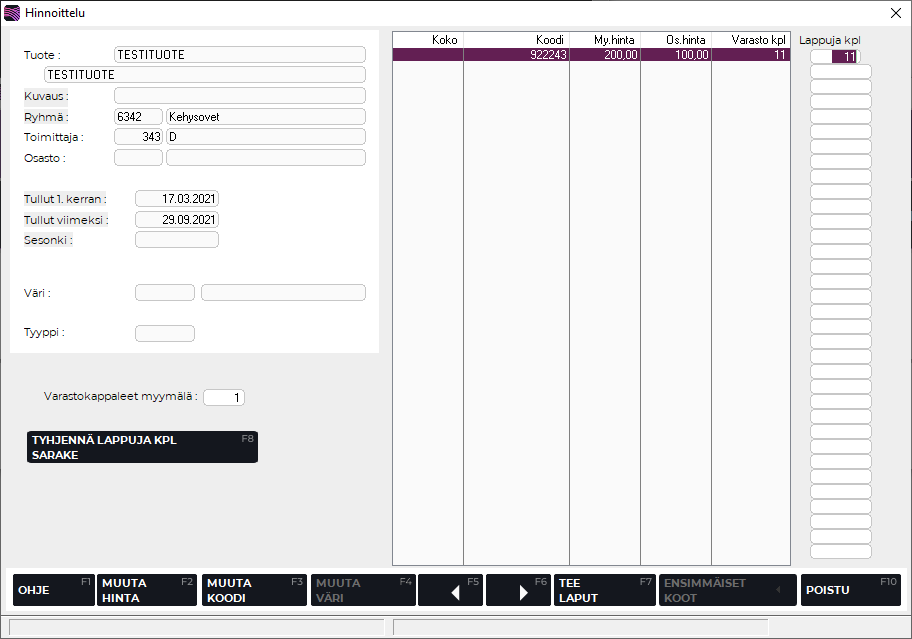Close the Hinnoittelu window

[x=894, y=13]
